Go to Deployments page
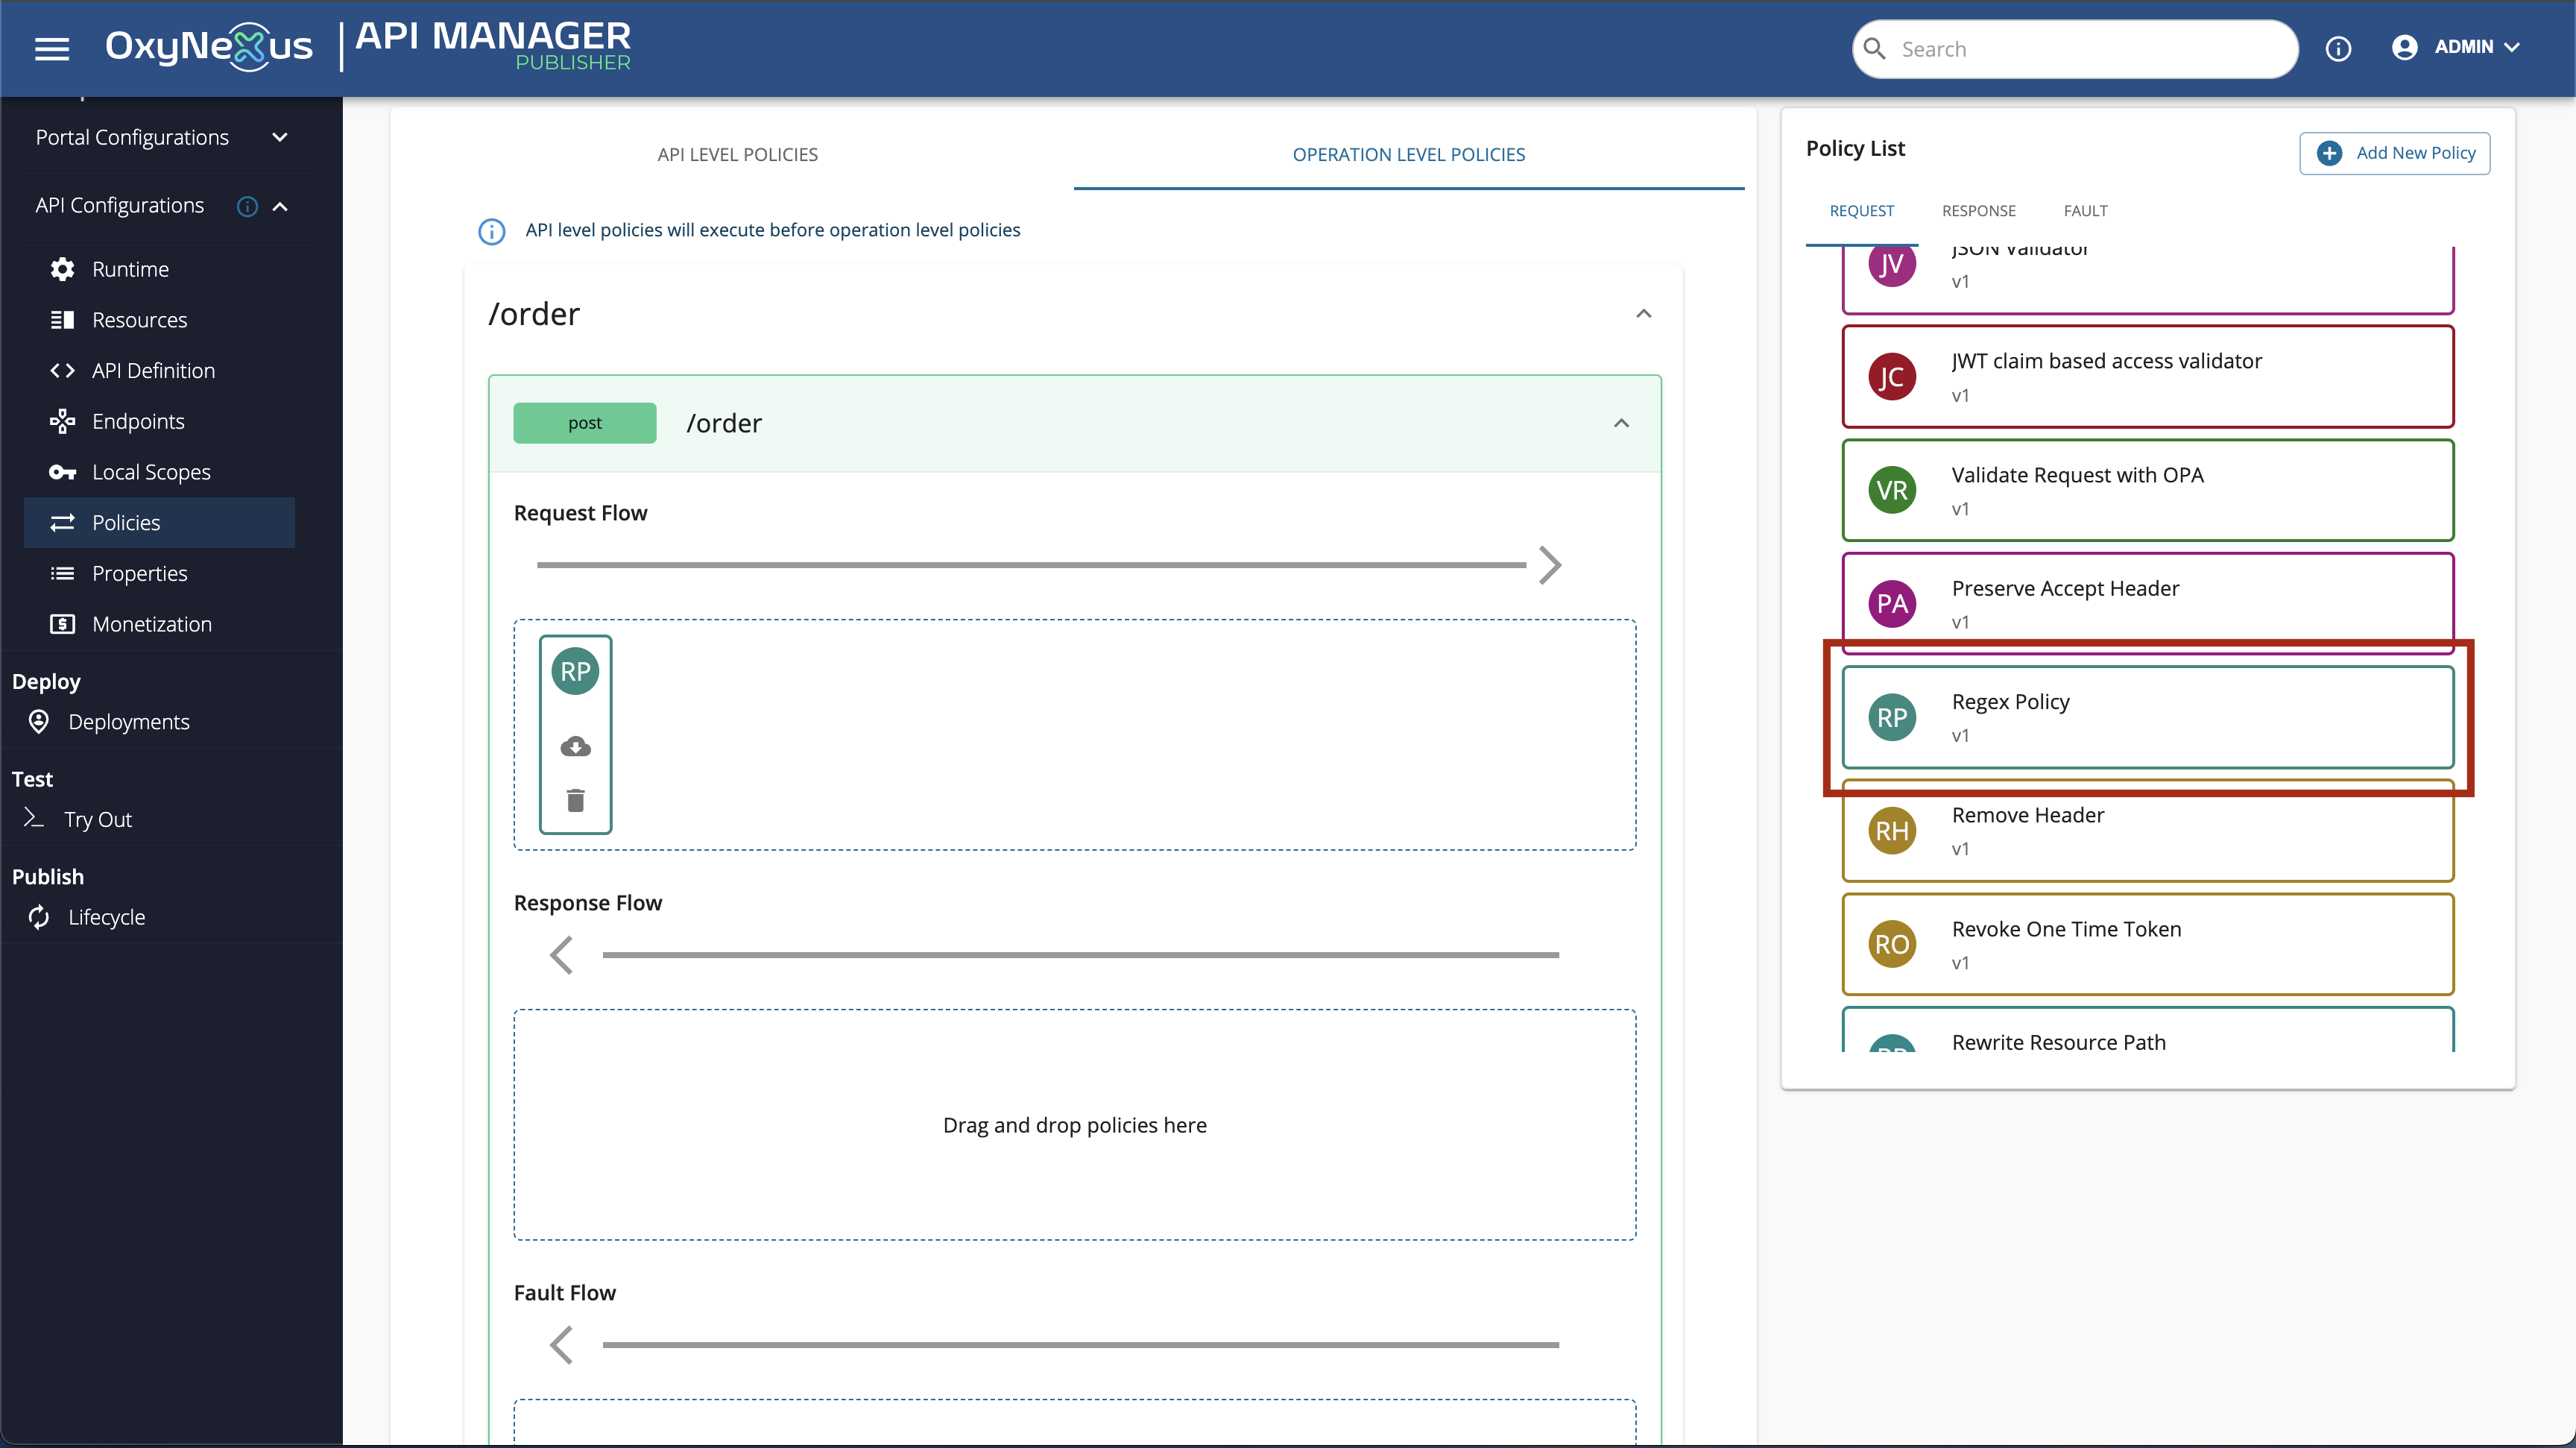The width and height of the screenshot is (2576, 1448). (129, 721)
